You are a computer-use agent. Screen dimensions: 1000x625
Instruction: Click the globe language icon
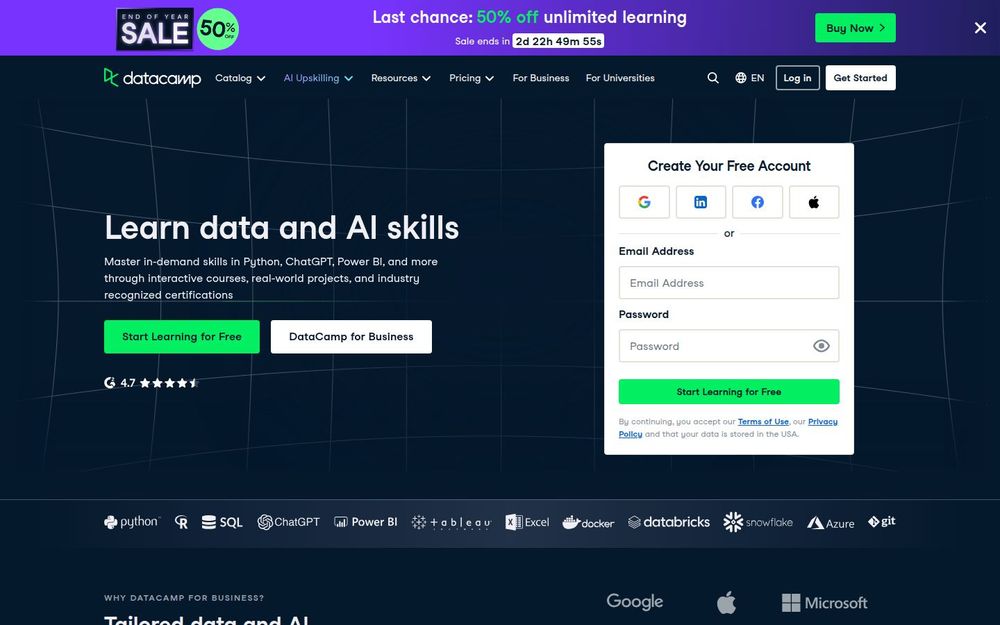tap(740, 78)
